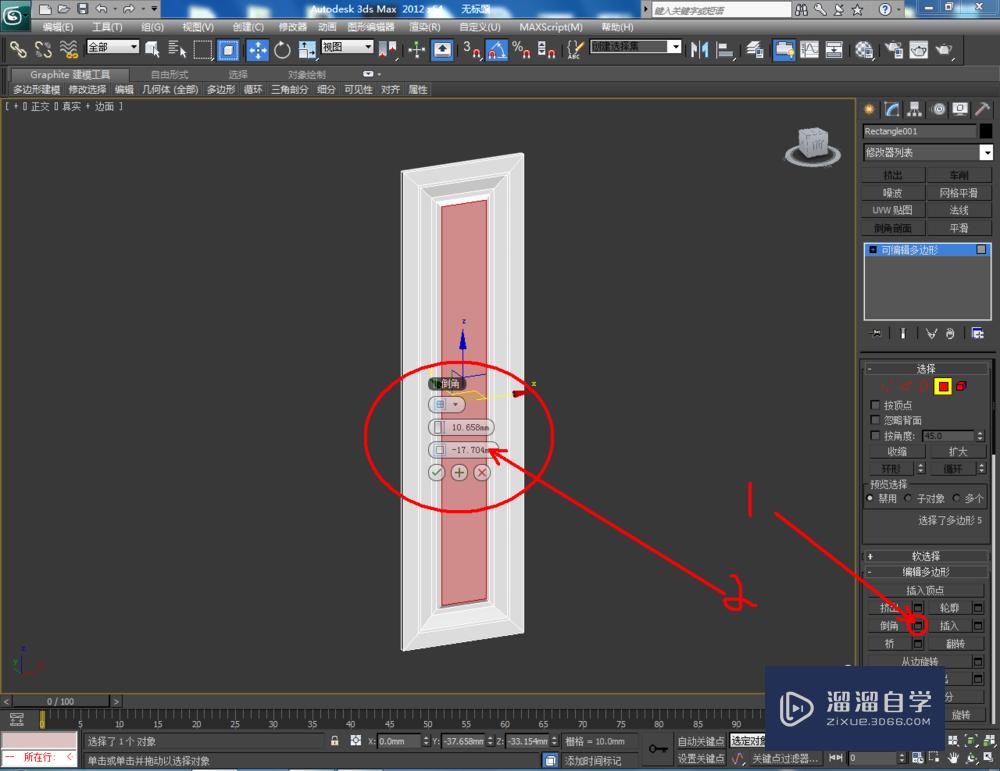1000x771 pixels.
Task: Open the 全部 selection filter dropdown
Action: coord(113,47)
